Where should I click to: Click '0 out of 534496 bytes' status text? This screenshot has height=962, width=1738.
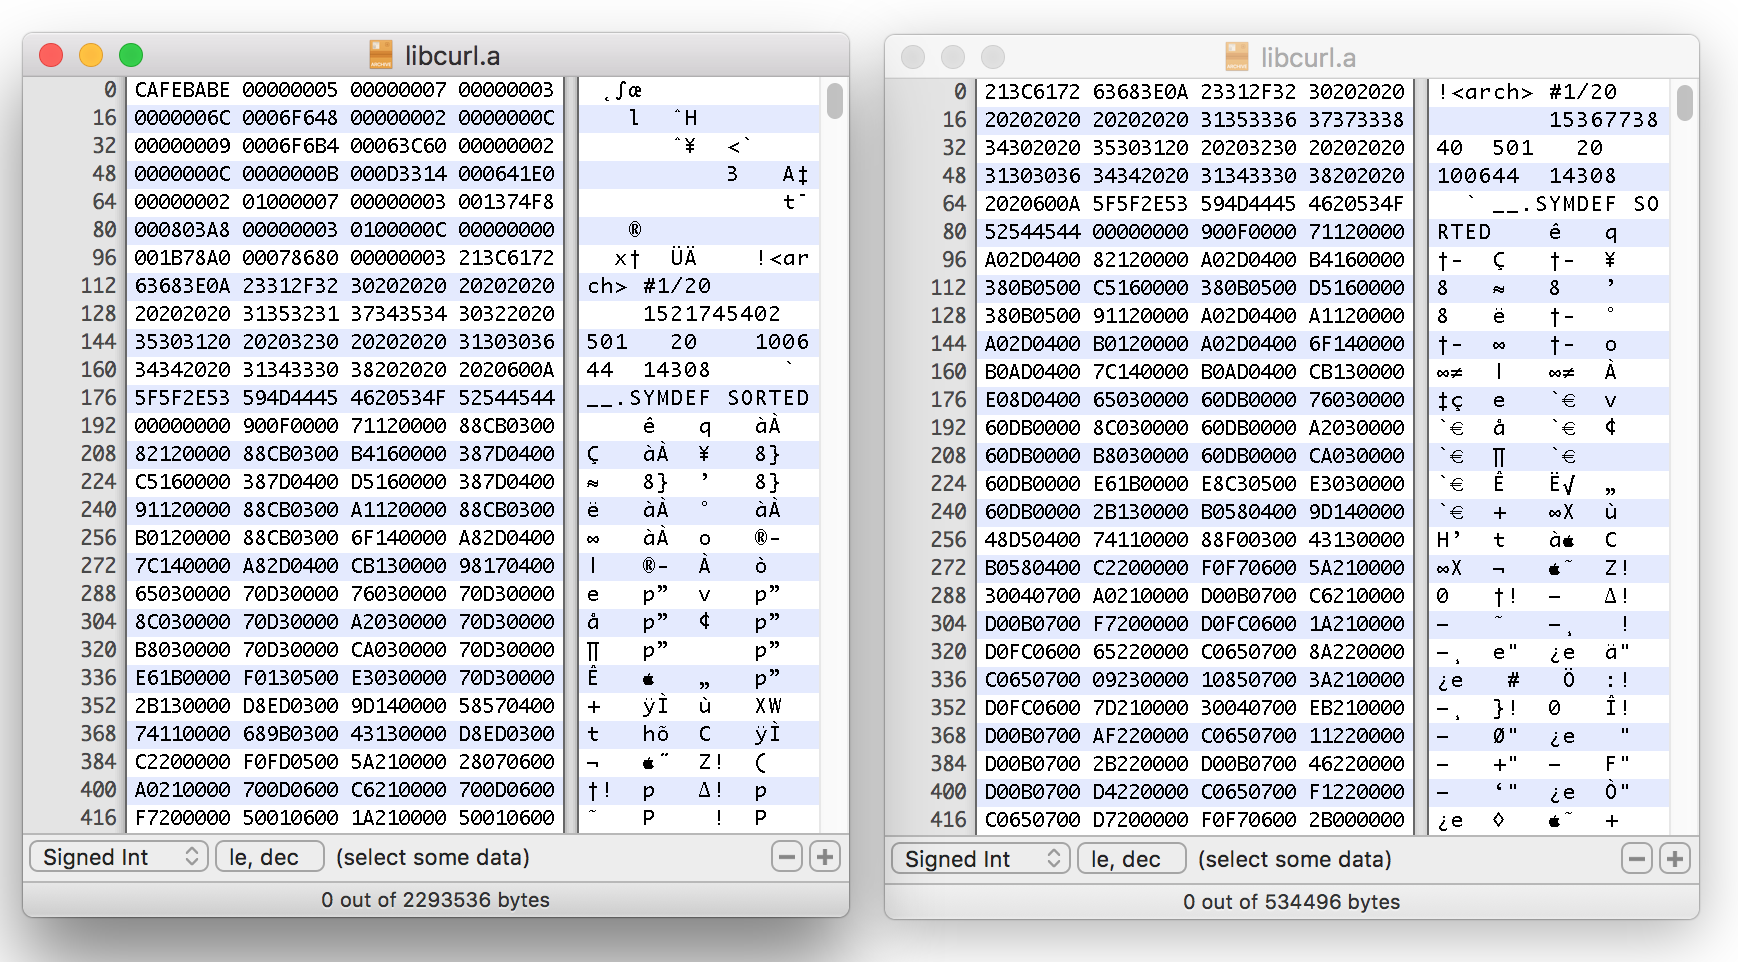1291,902
